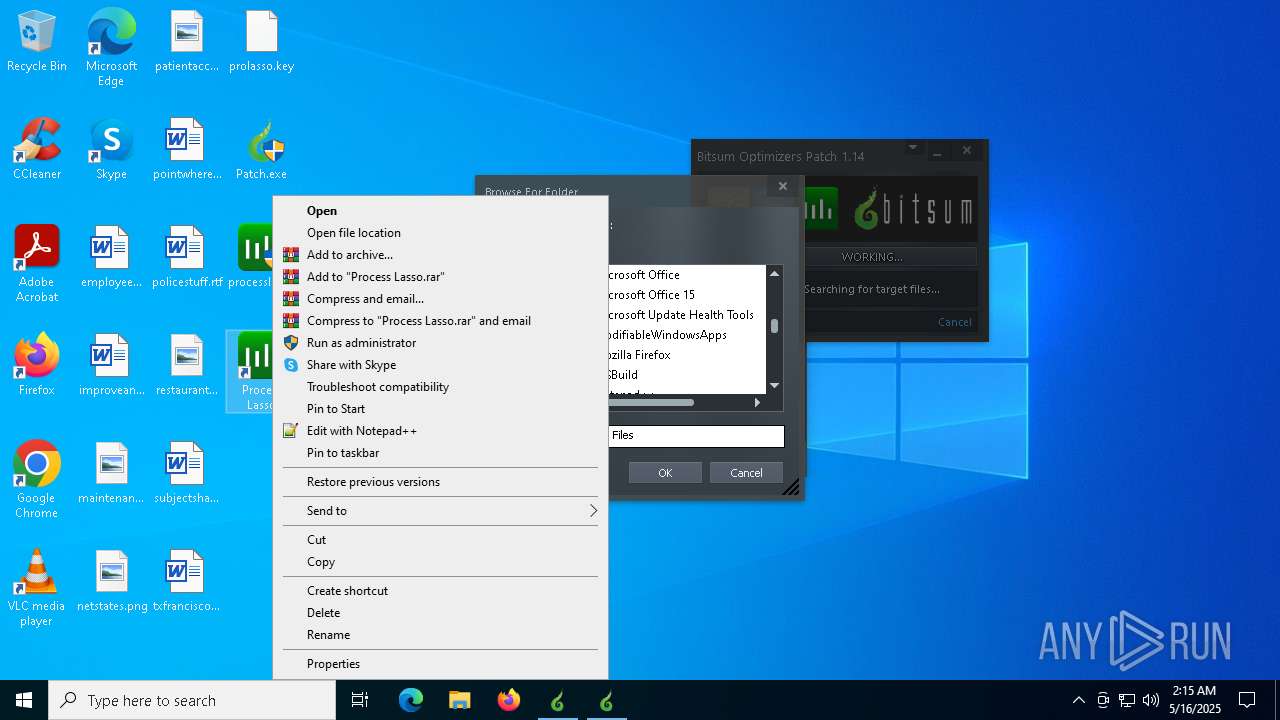
Task: Select Mozilla Firefox folder in tree
Action: tap(640, 355)
